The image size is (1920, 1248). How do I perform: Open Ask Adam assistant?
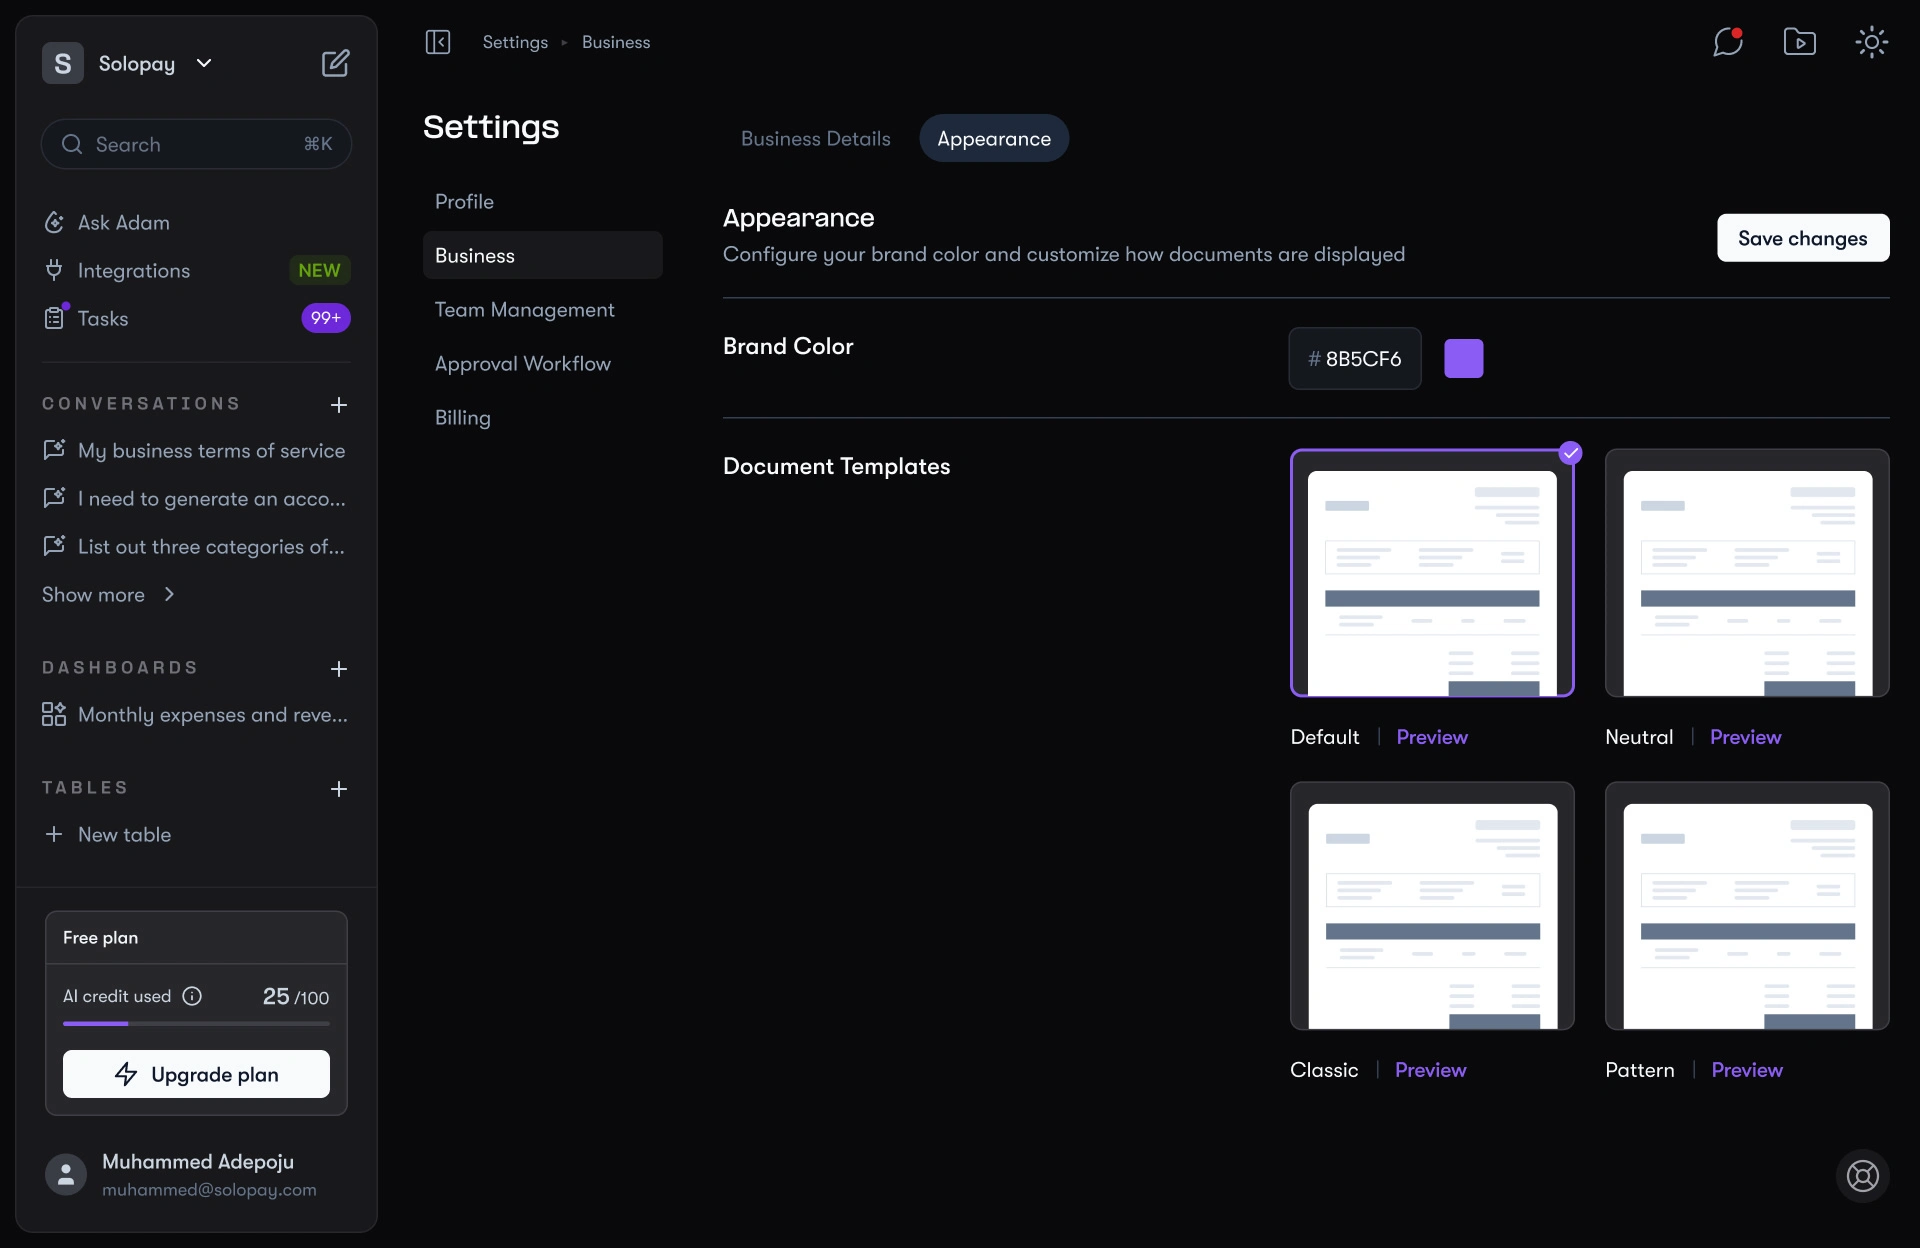[124, 222]
